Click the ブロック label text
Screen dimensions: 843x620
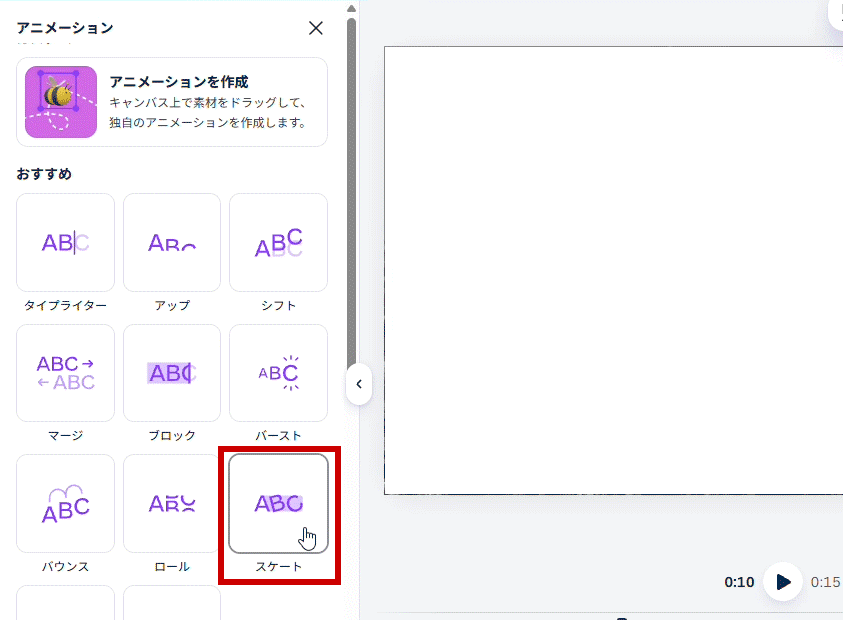click(x=172, y=436)
